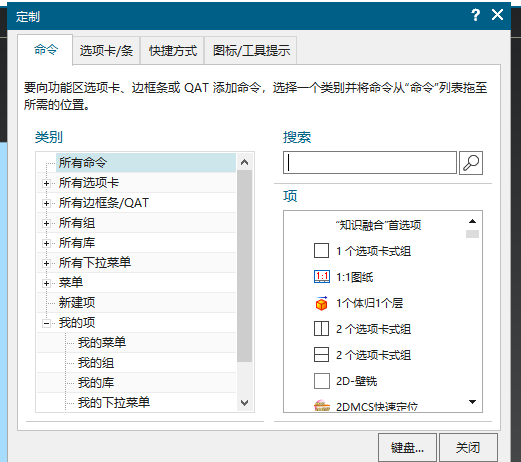Collapse the 我的项 tree node

click(46, 323)
